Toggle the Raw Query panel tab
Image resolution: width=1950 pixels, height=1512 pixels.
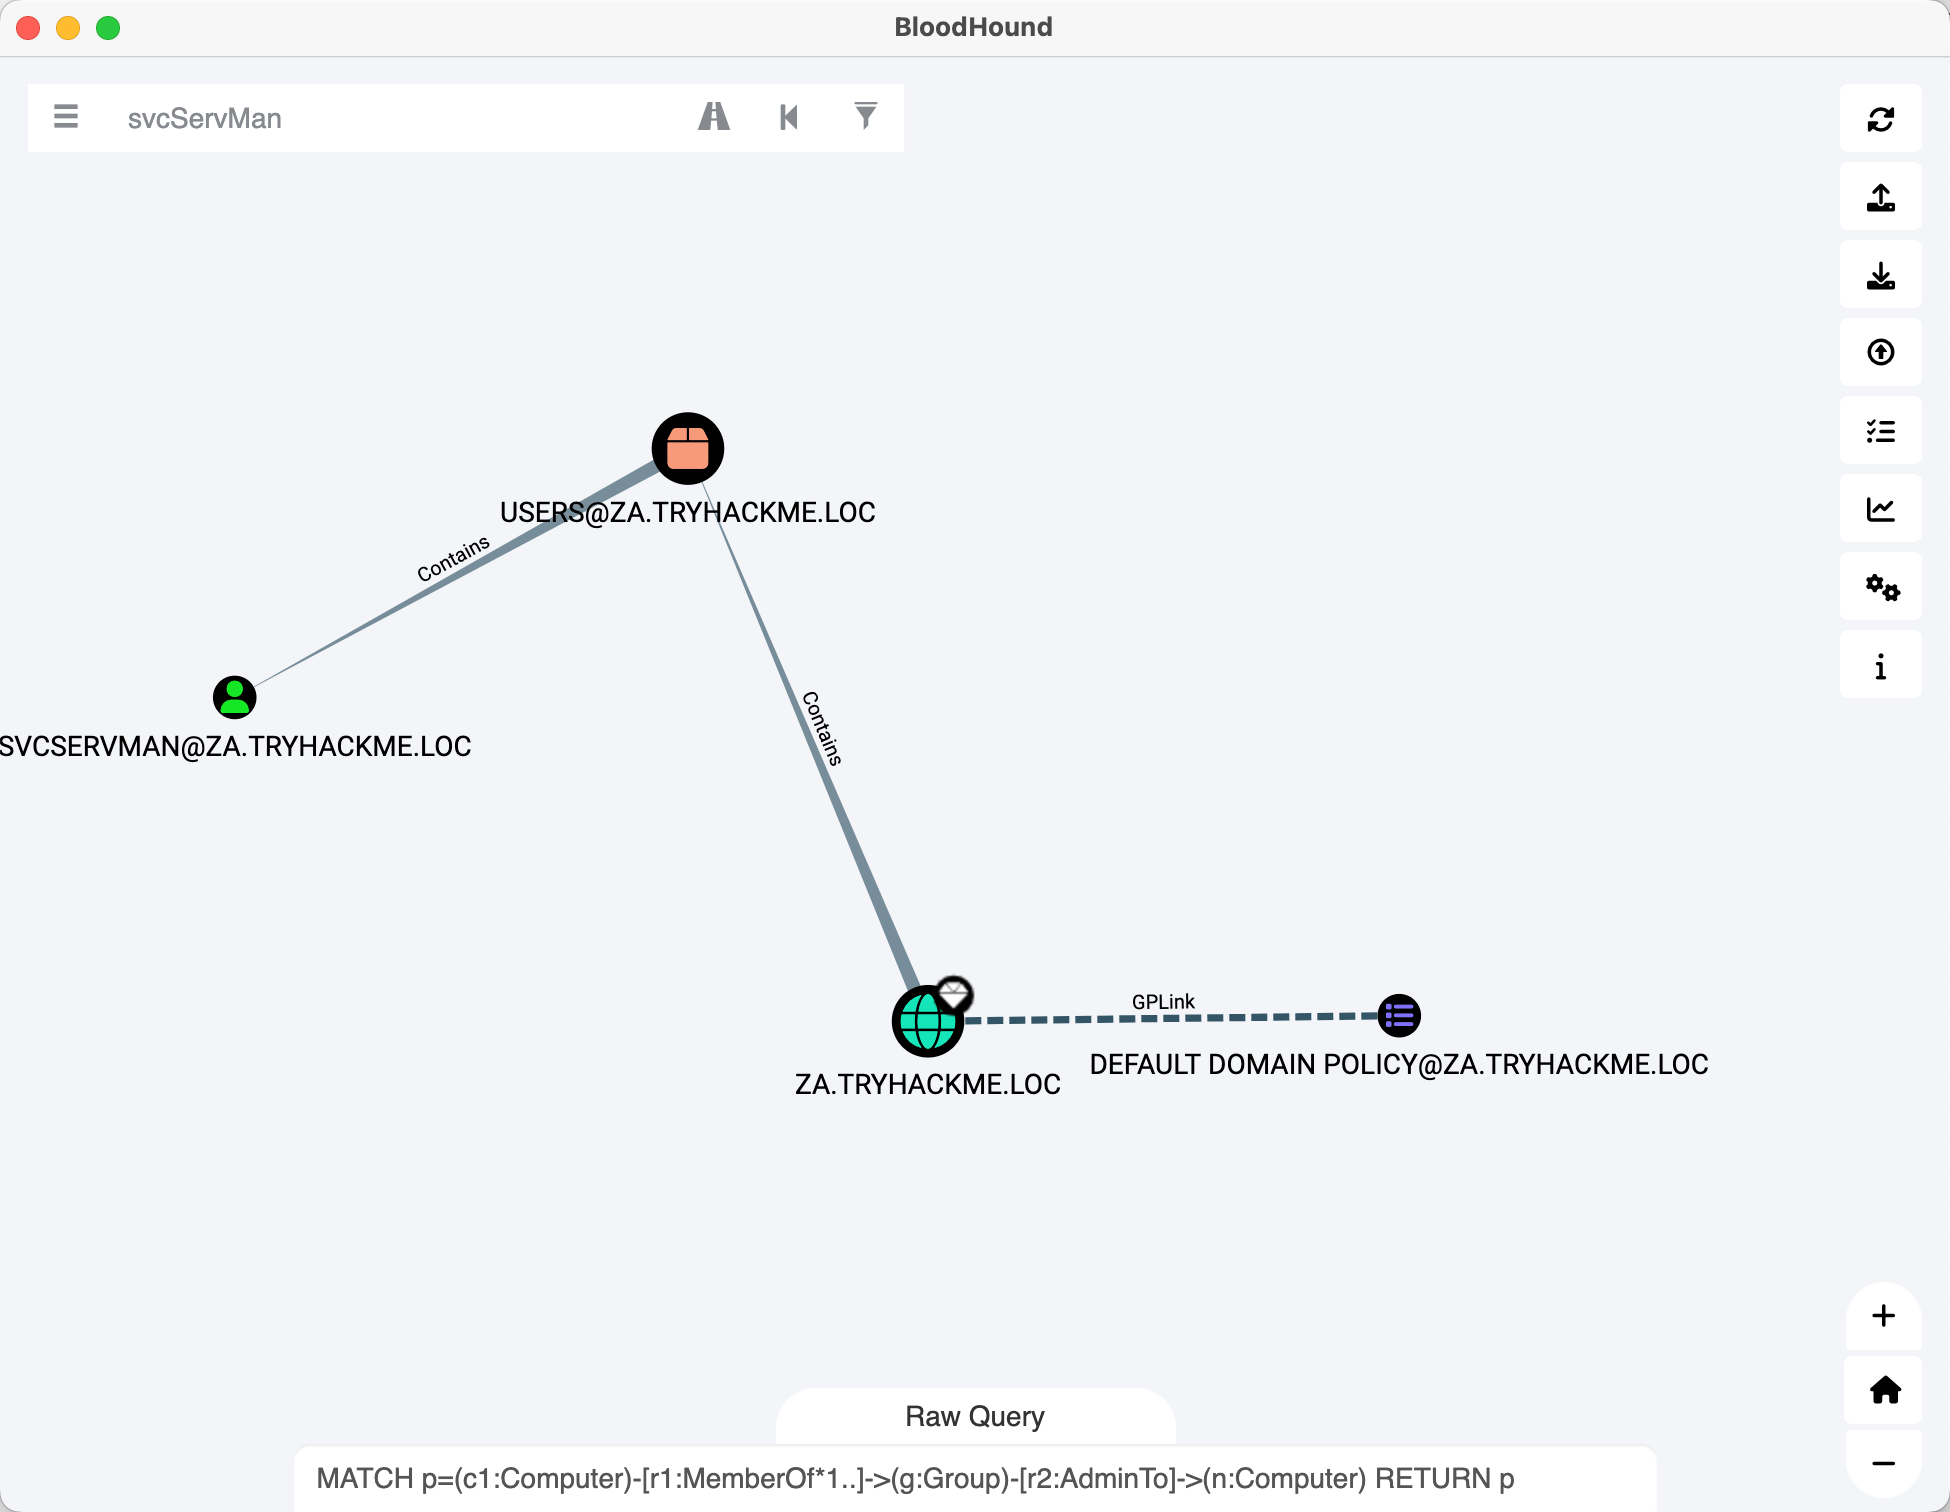click(x=975, y=1416)
